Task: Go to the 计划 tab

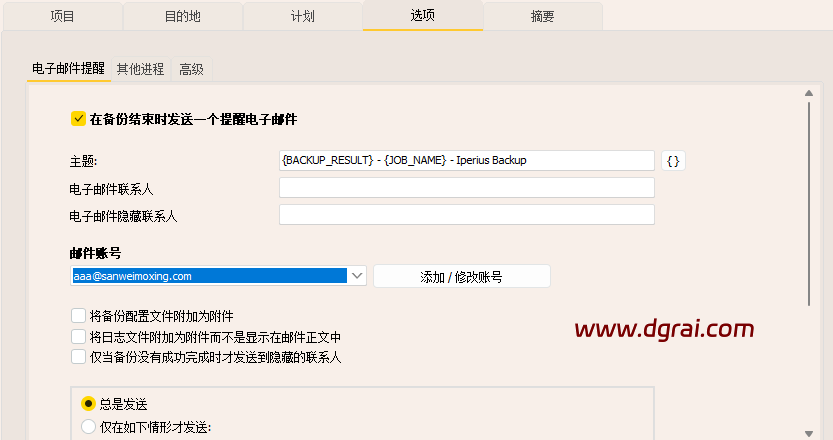Action: (x=302, y=16)
